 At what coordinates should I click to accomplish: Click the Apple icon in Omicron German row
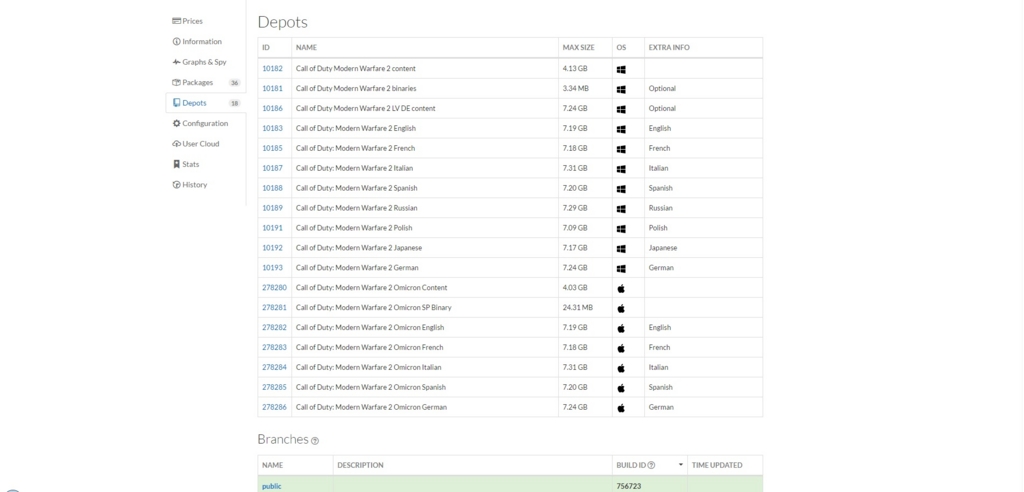click(x=621, y=408)
